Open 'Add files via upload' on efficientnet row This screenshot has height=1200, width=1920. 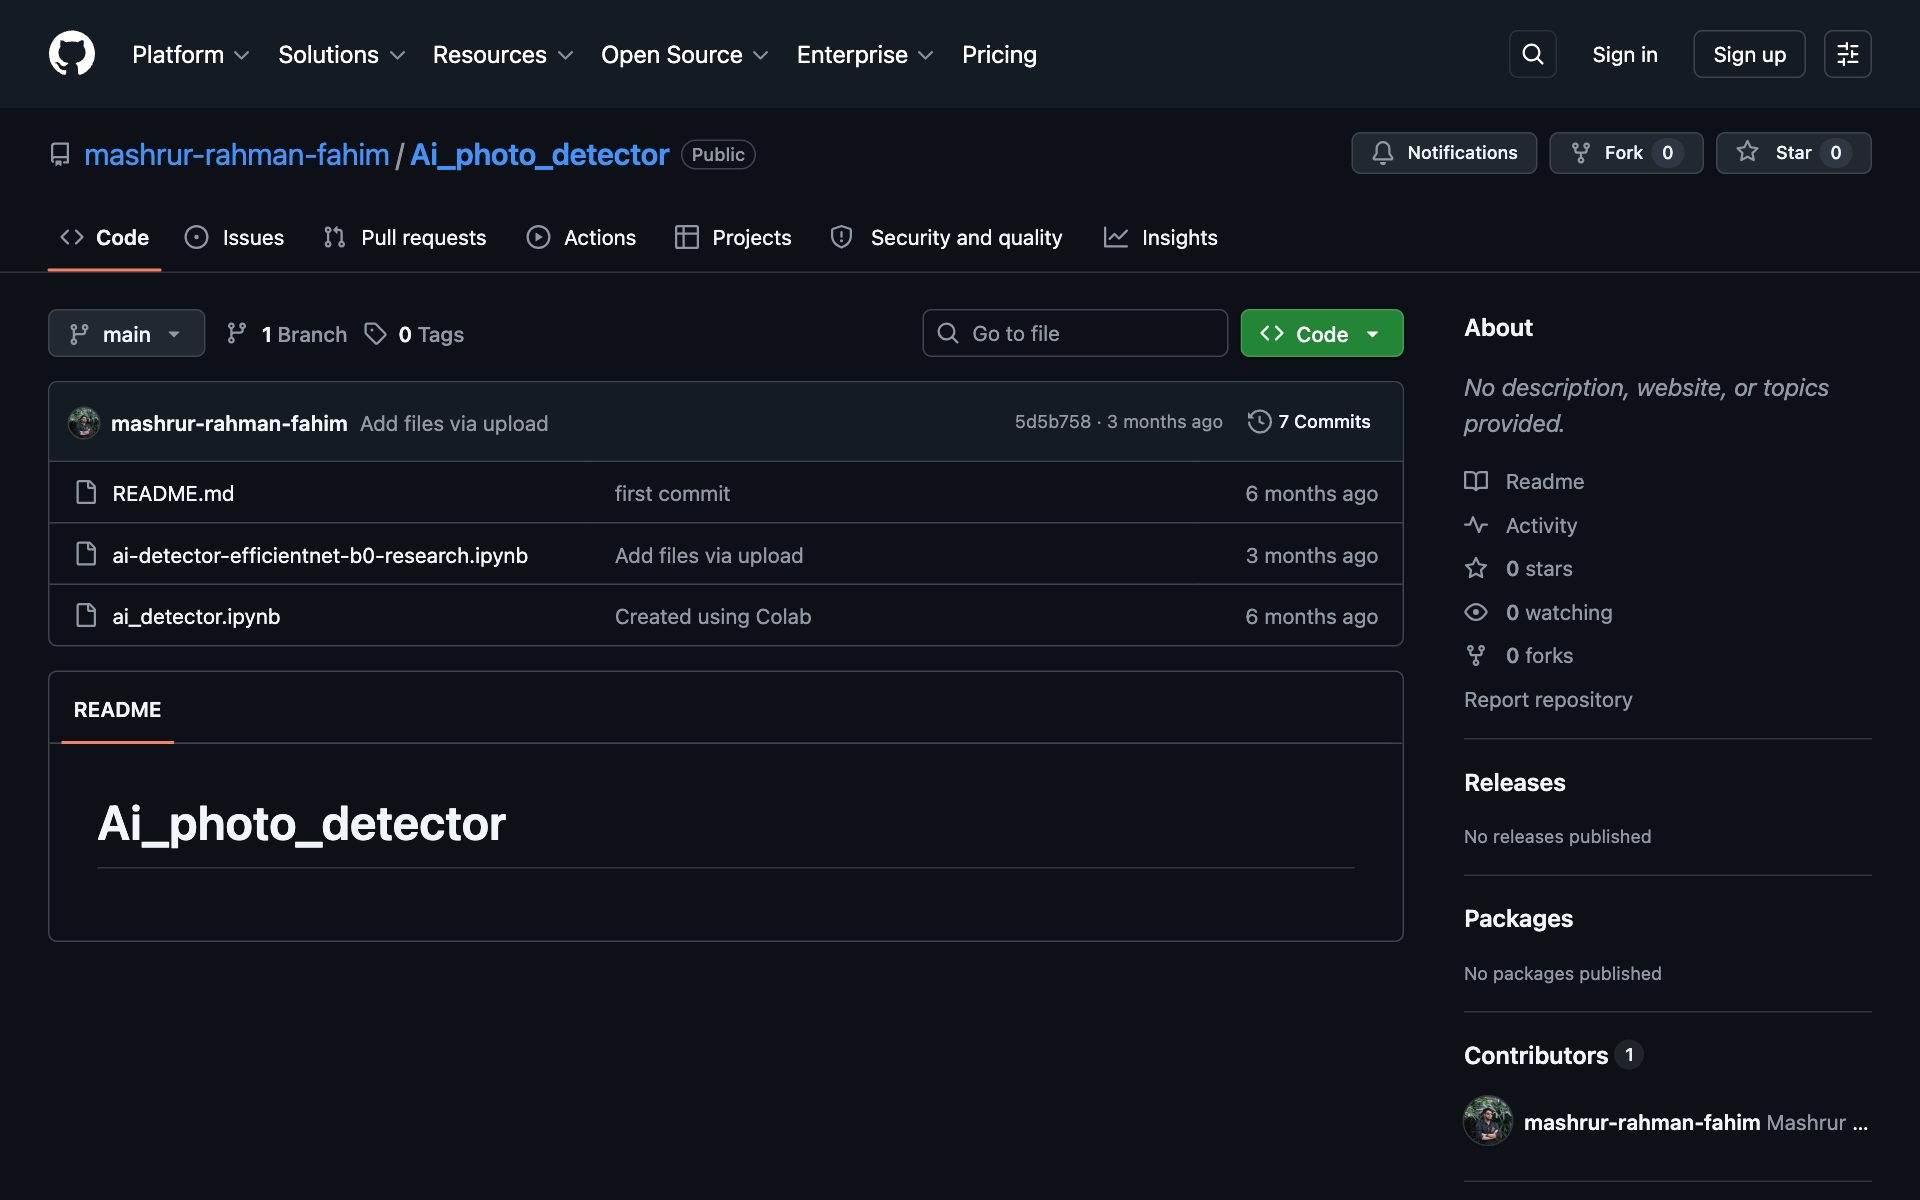(x=709, y=555)
